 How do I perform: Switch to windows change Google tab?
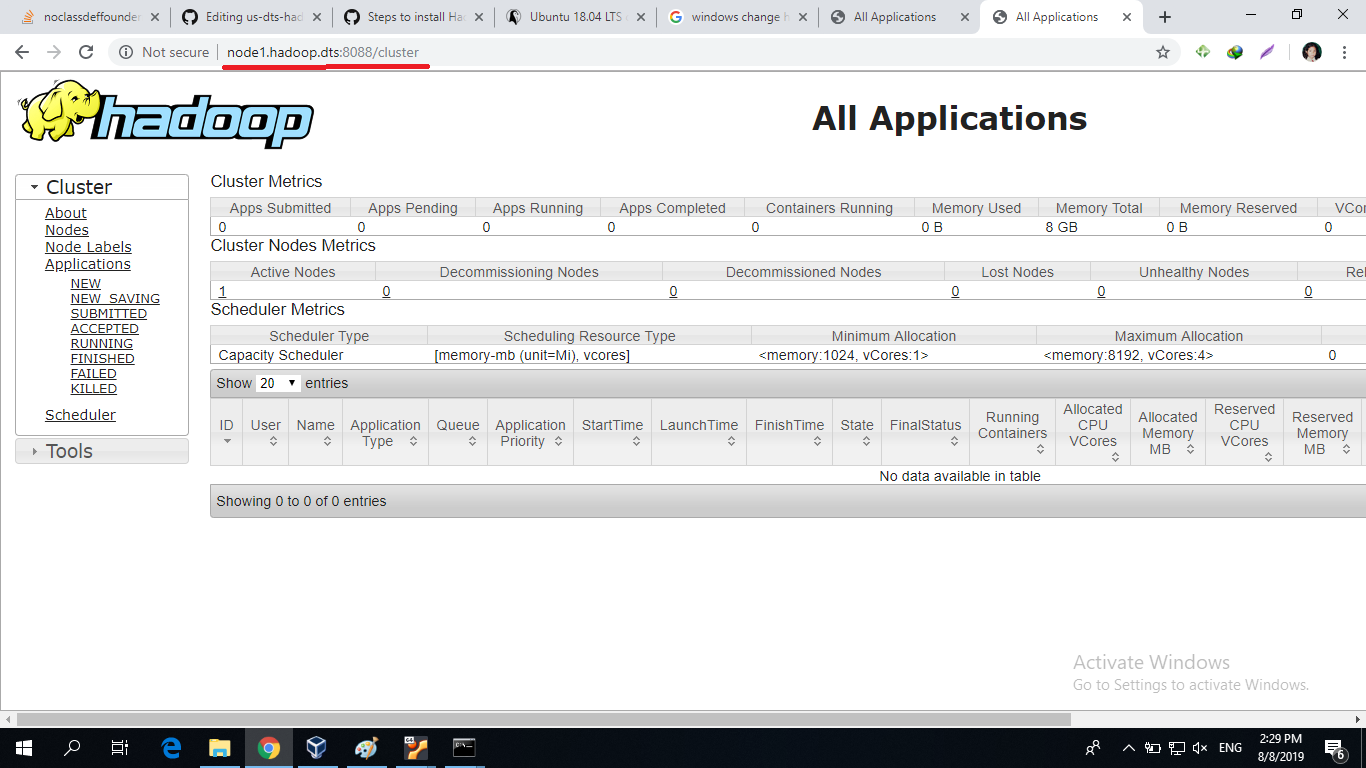click(737, 17)
